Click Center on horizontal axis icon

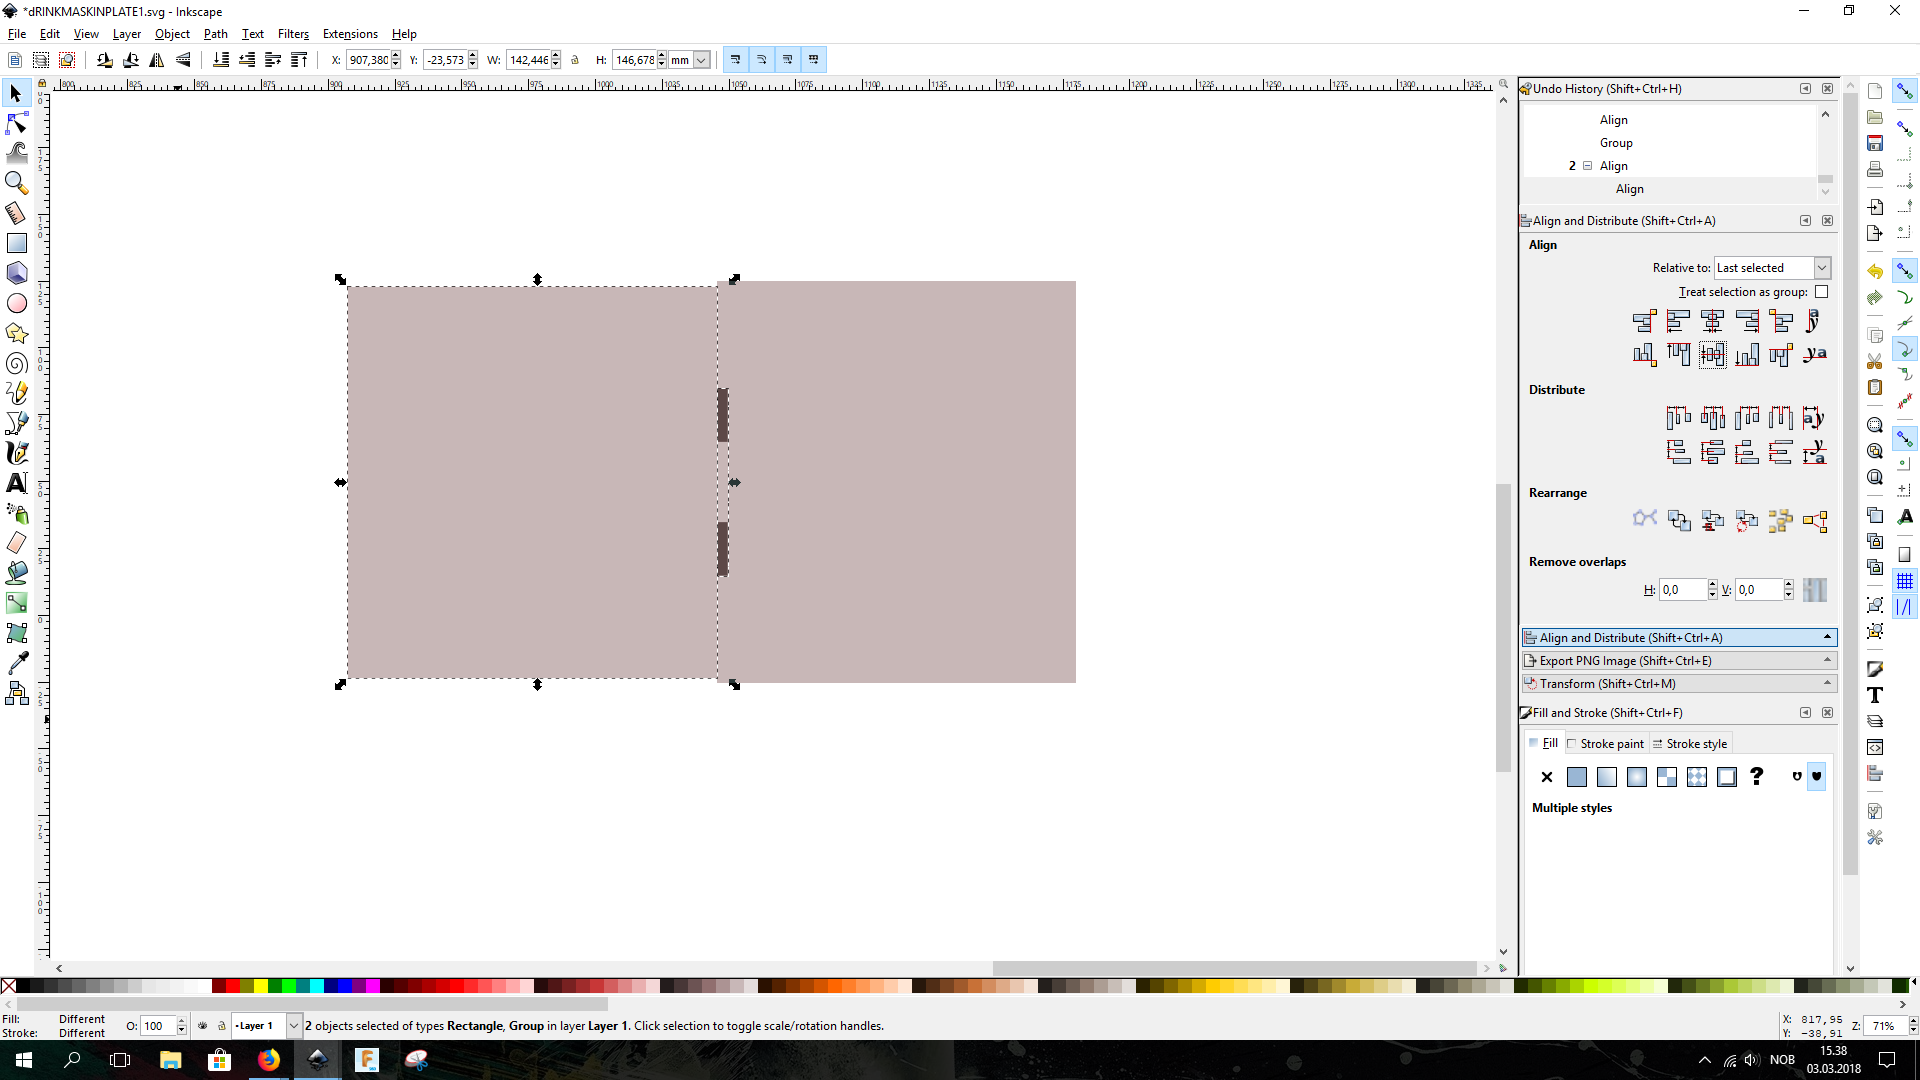point(1712,354)
